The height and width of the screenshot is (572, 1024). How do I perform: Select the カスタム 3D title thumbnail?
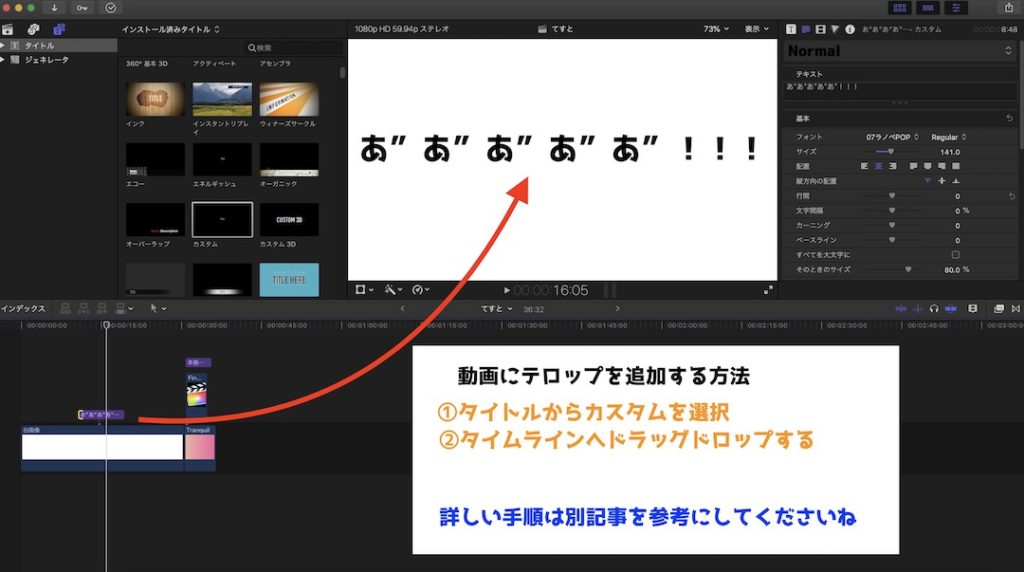289,219
